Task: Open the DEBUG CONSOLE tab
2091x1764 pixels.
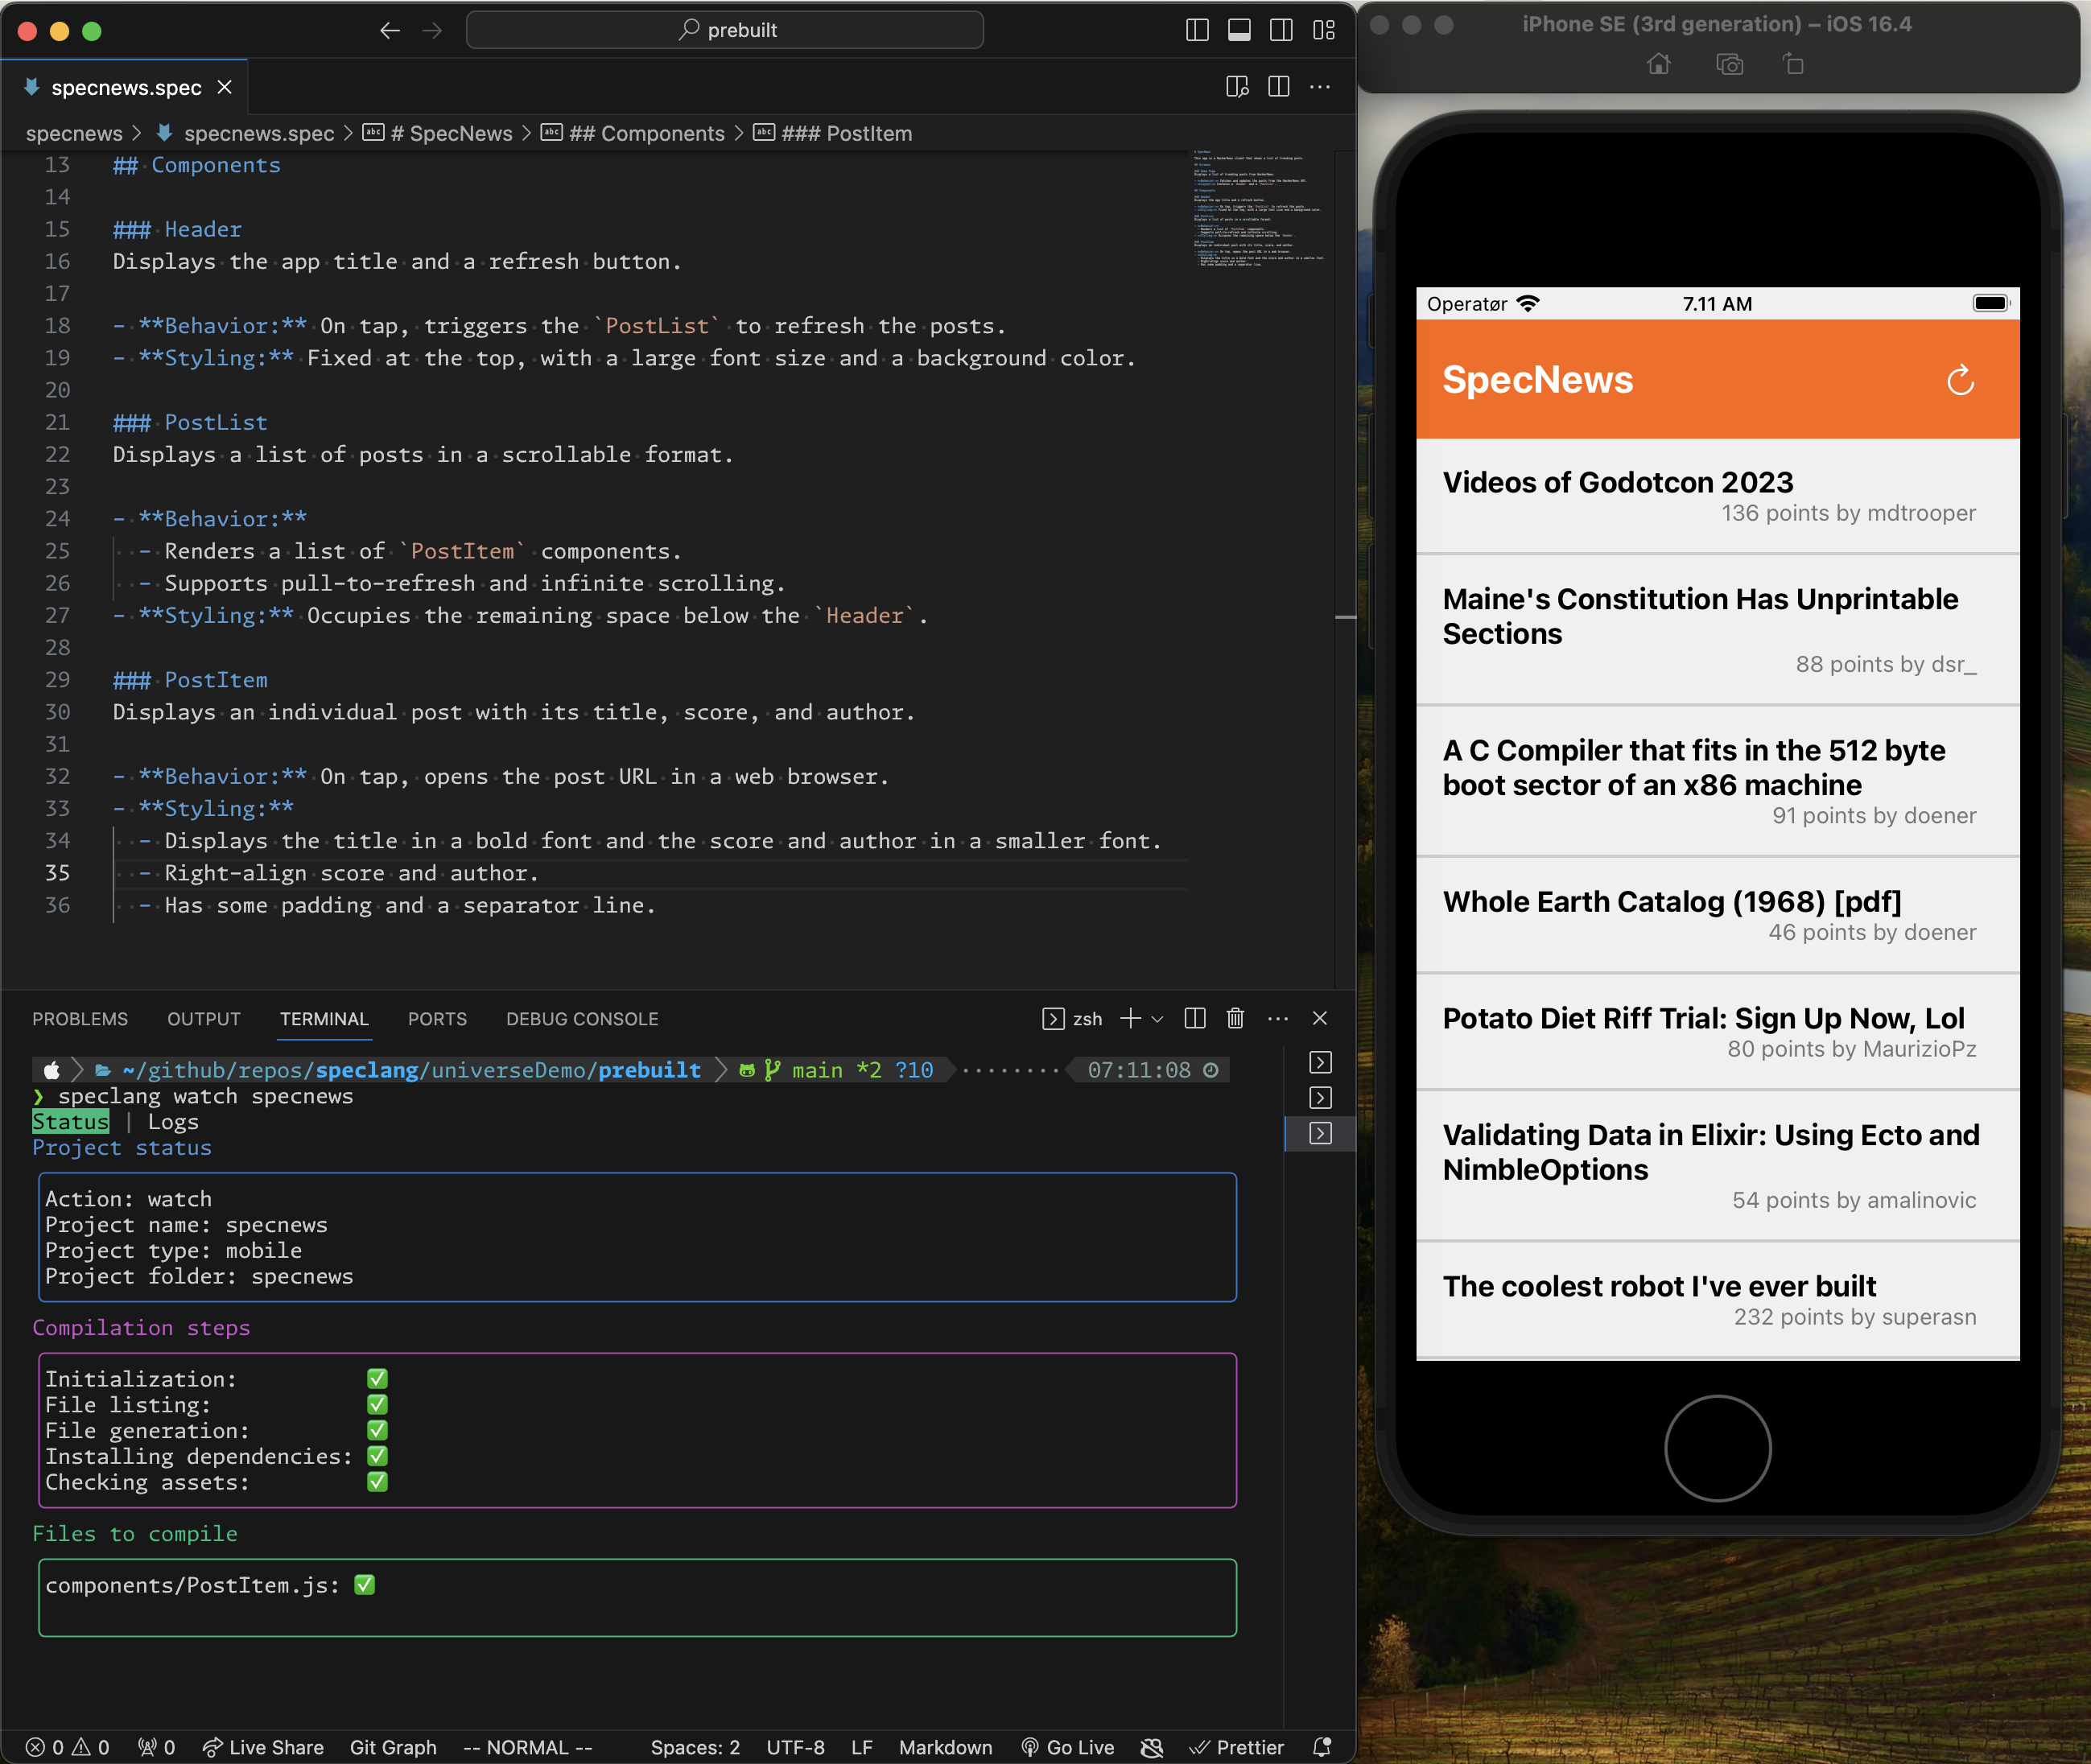Action: [582, 1018]
